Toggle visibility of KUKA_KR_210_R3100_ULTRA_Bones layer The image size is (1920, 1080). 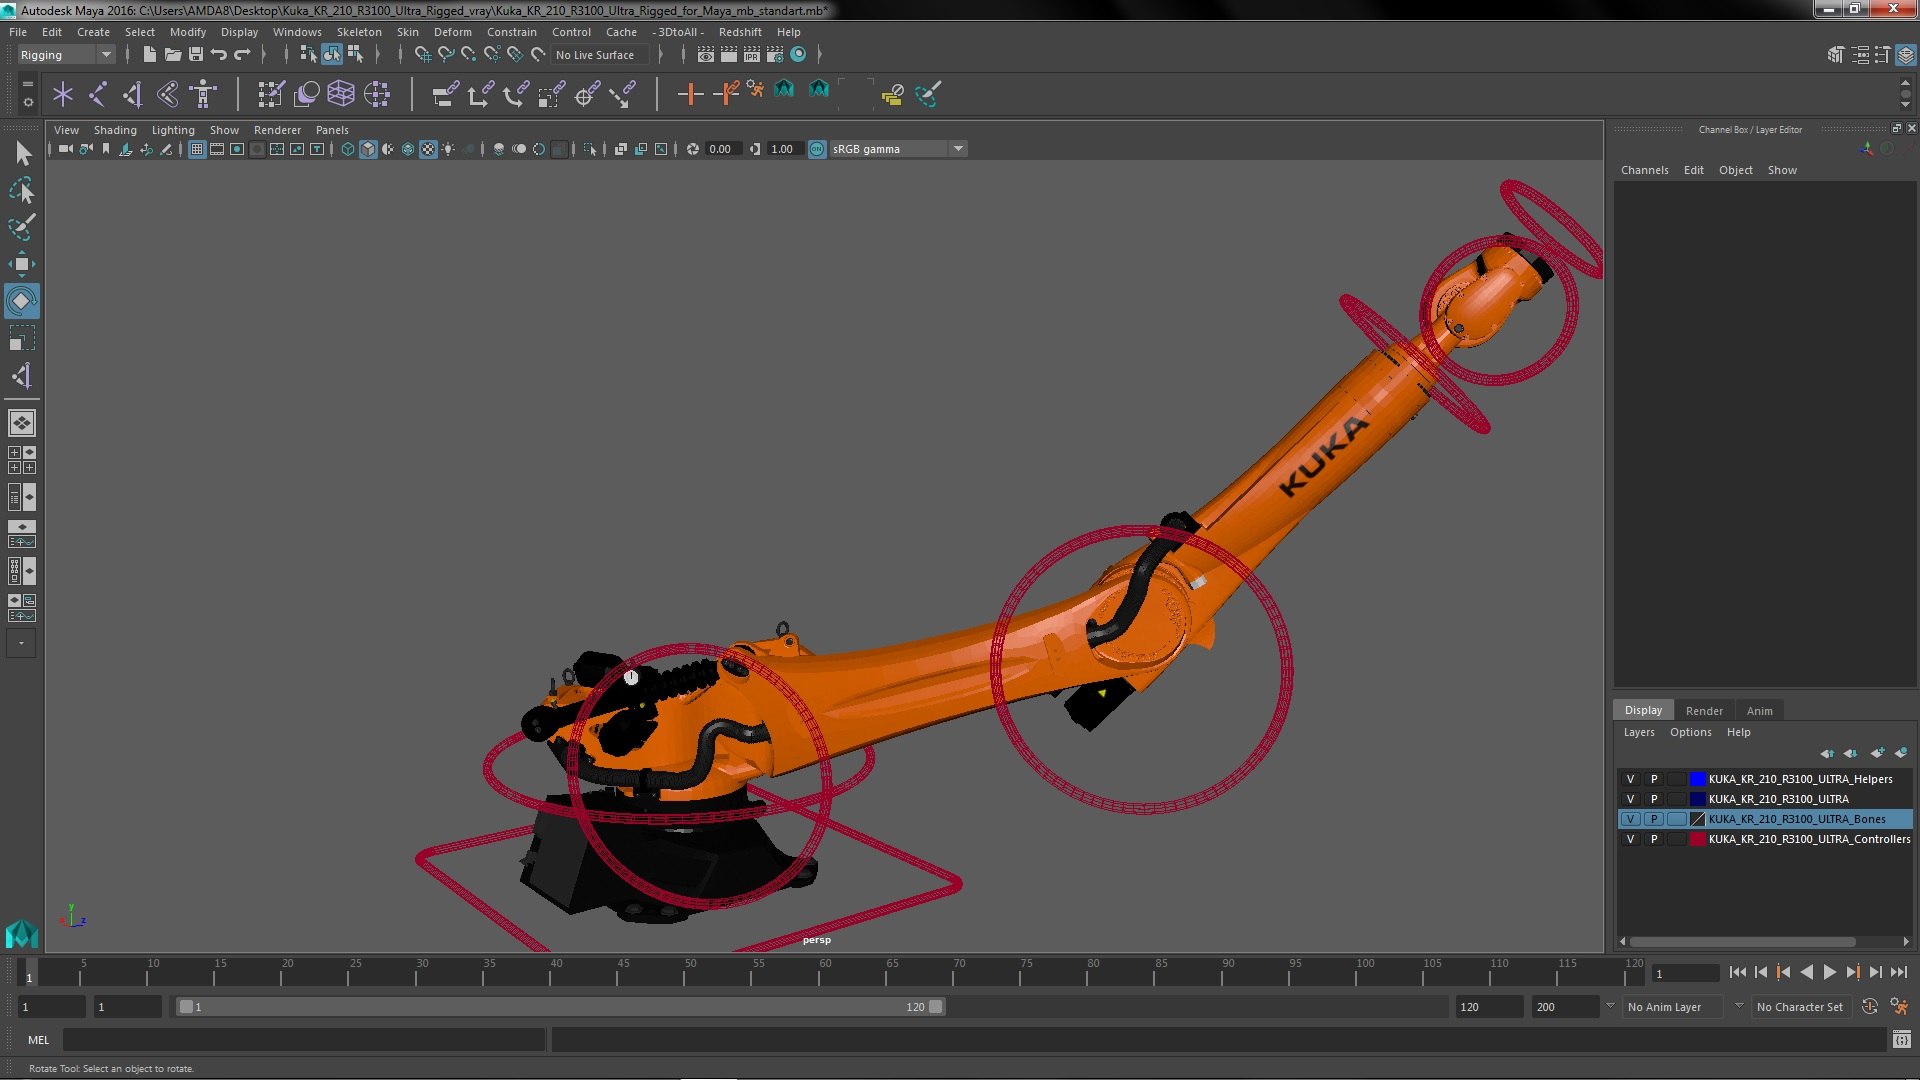click(1630, 819)
